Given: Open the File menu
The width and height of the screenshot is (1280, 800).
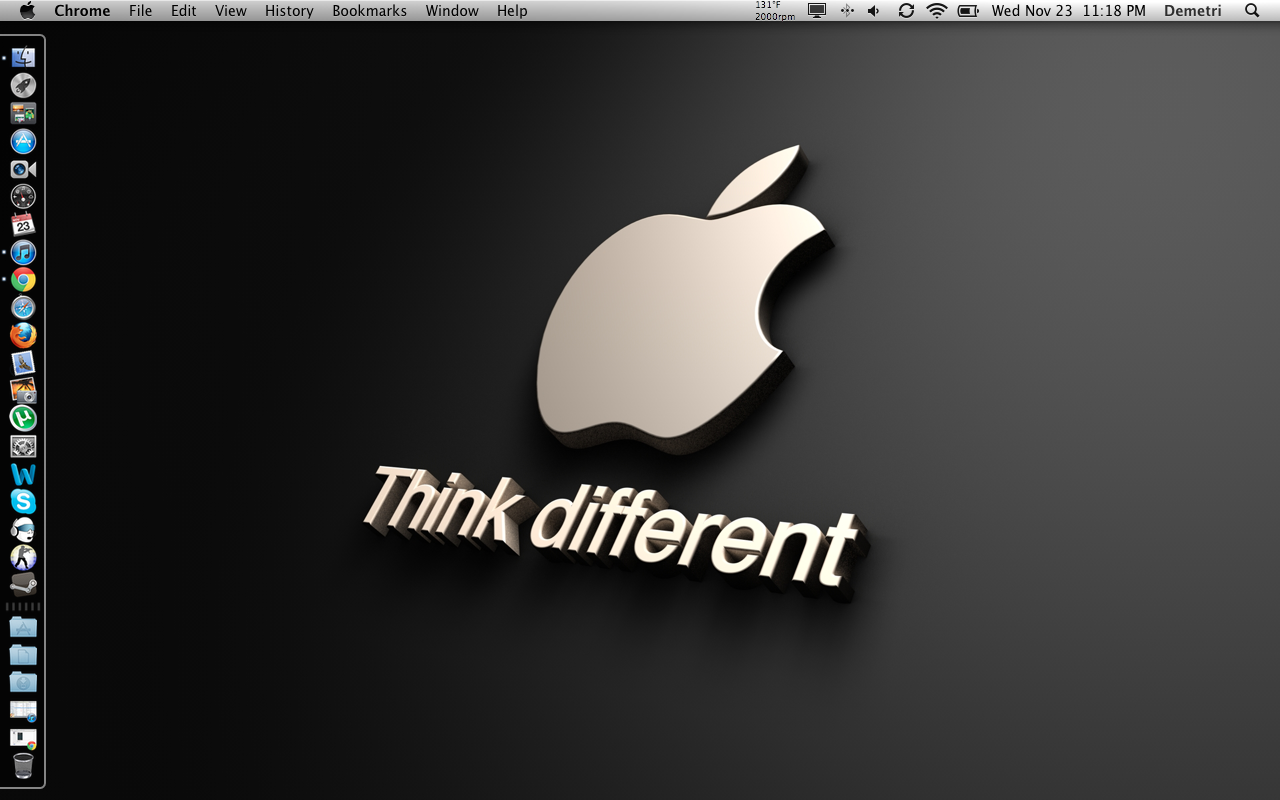Looking at the screenshot, I should coord(141,11).
